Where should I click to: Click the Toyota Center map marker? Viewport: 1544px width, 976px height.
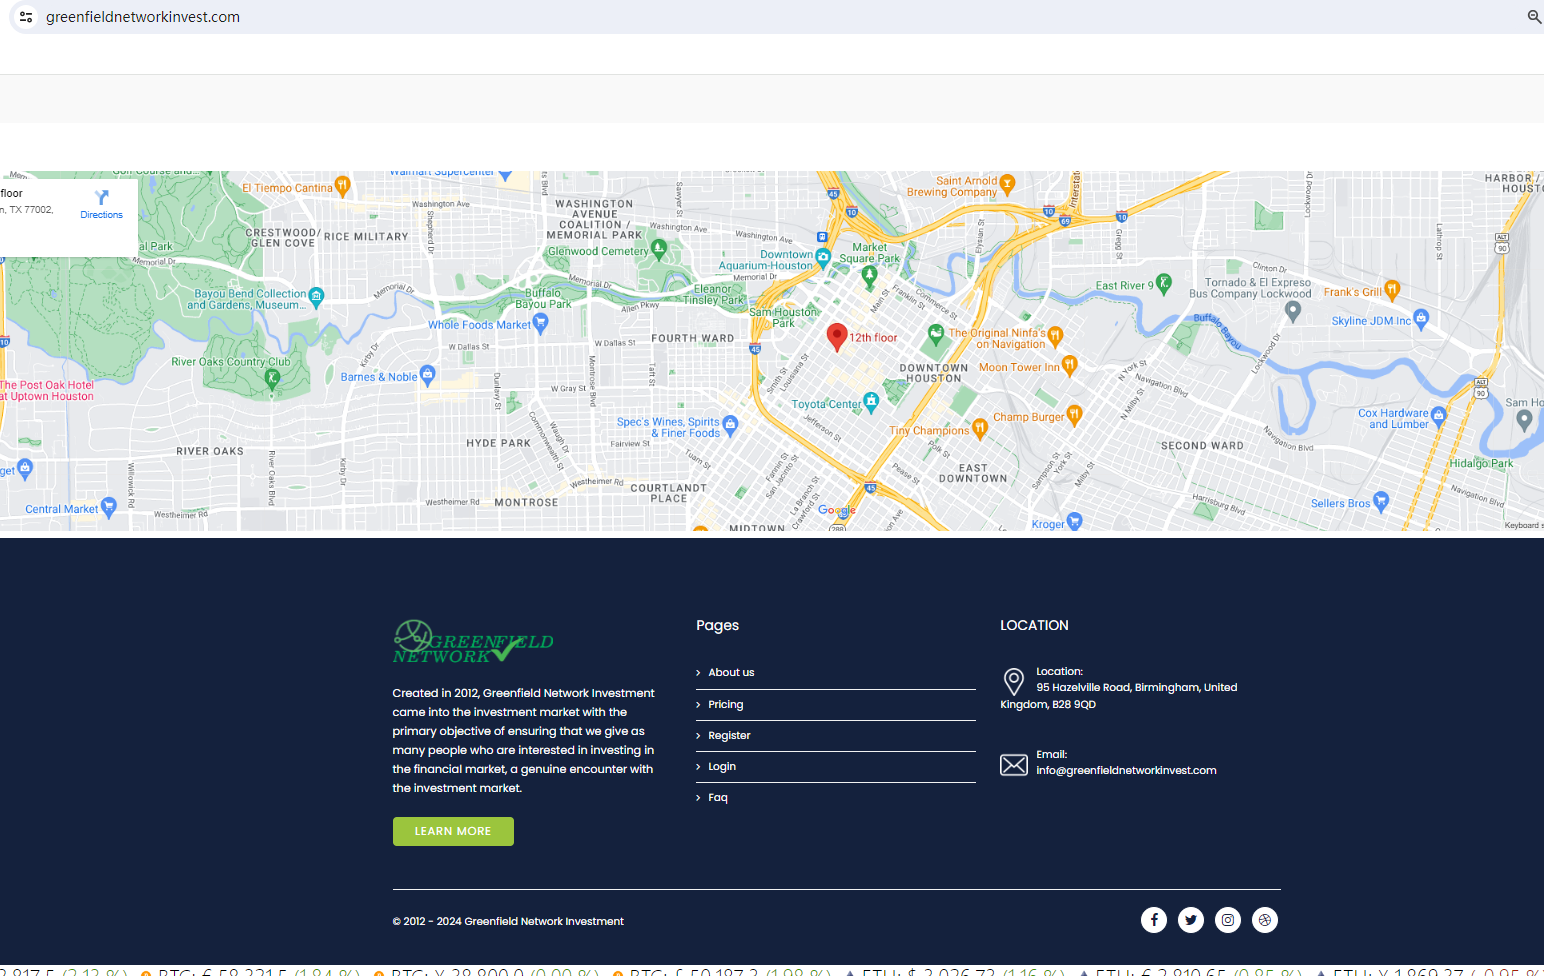871,401
